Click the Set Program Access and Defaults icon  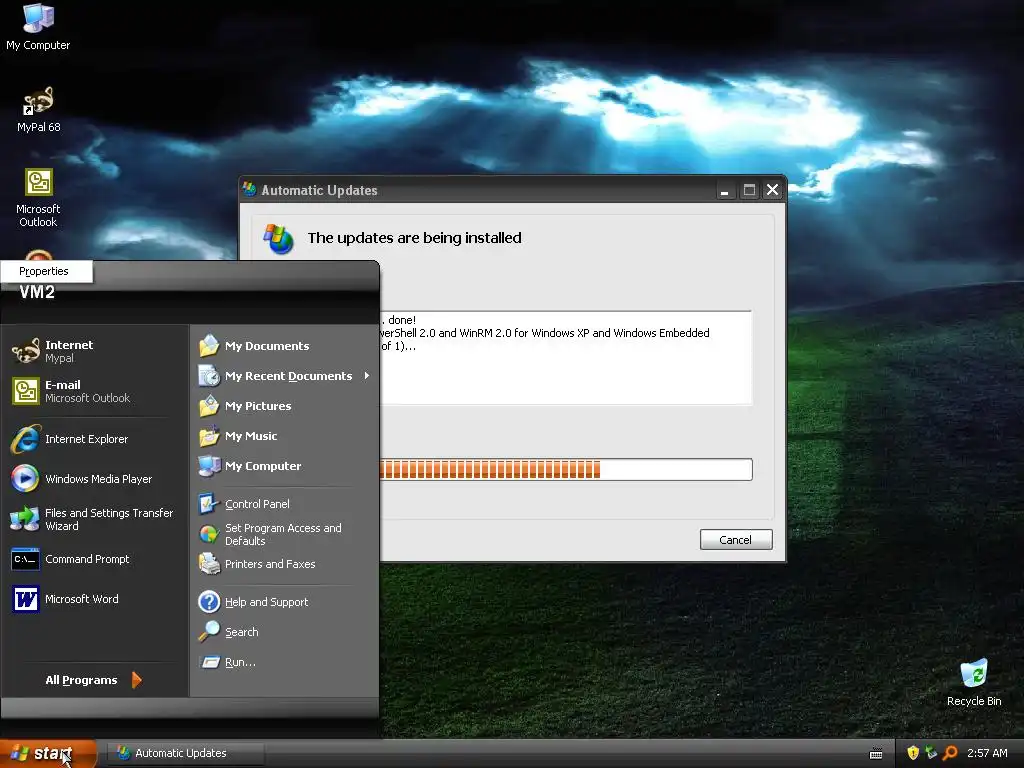tap(209, 534)
